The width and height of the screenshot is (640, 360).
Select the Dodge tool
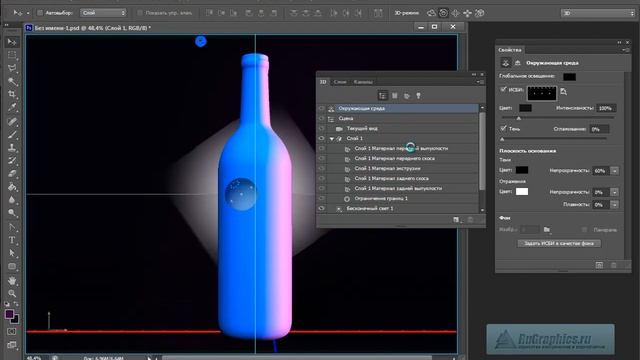click(12, 213)
